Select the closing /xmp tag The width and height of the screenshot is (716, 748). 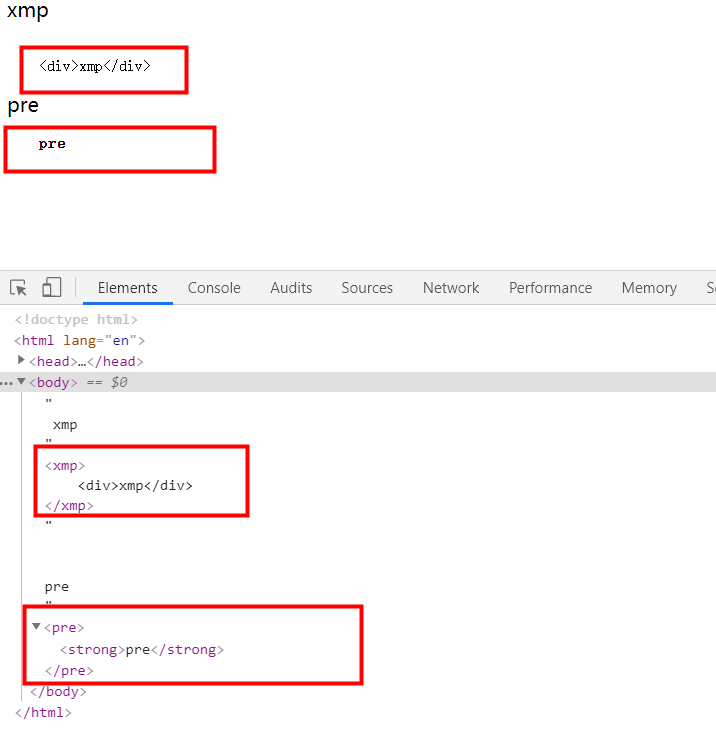tap(69, 506)
